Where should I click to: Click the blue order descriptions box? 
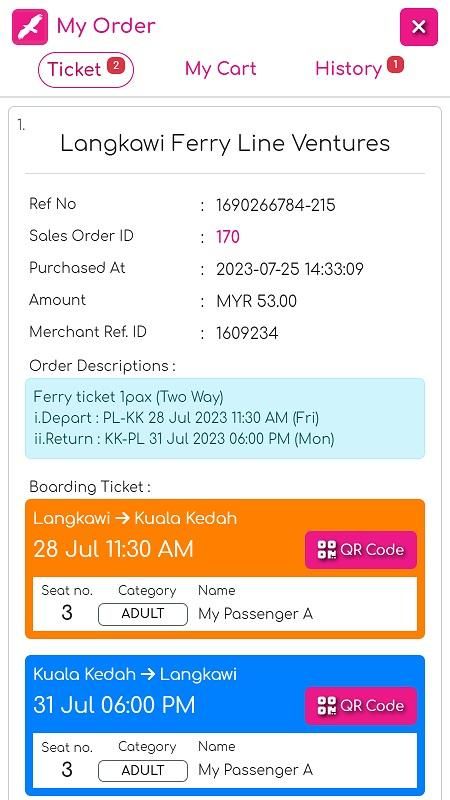225,418
